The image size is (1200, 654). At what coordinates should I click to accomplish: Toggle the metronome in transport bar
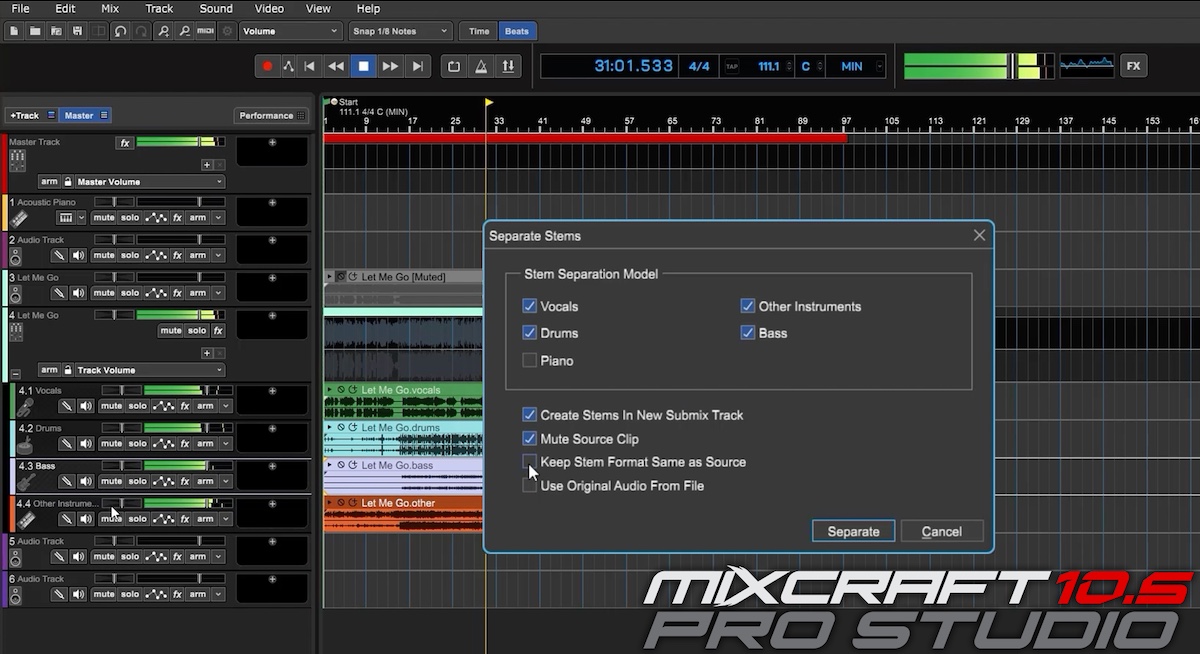[481, 66]
